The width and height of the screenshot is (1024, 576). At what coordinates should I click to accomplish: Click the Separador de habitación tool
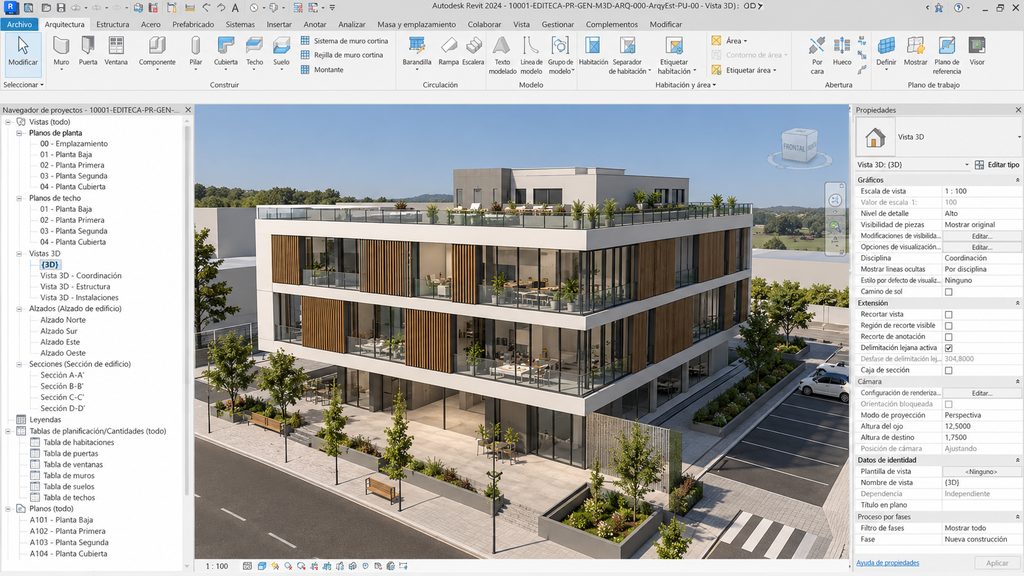(x=628, y=56)
